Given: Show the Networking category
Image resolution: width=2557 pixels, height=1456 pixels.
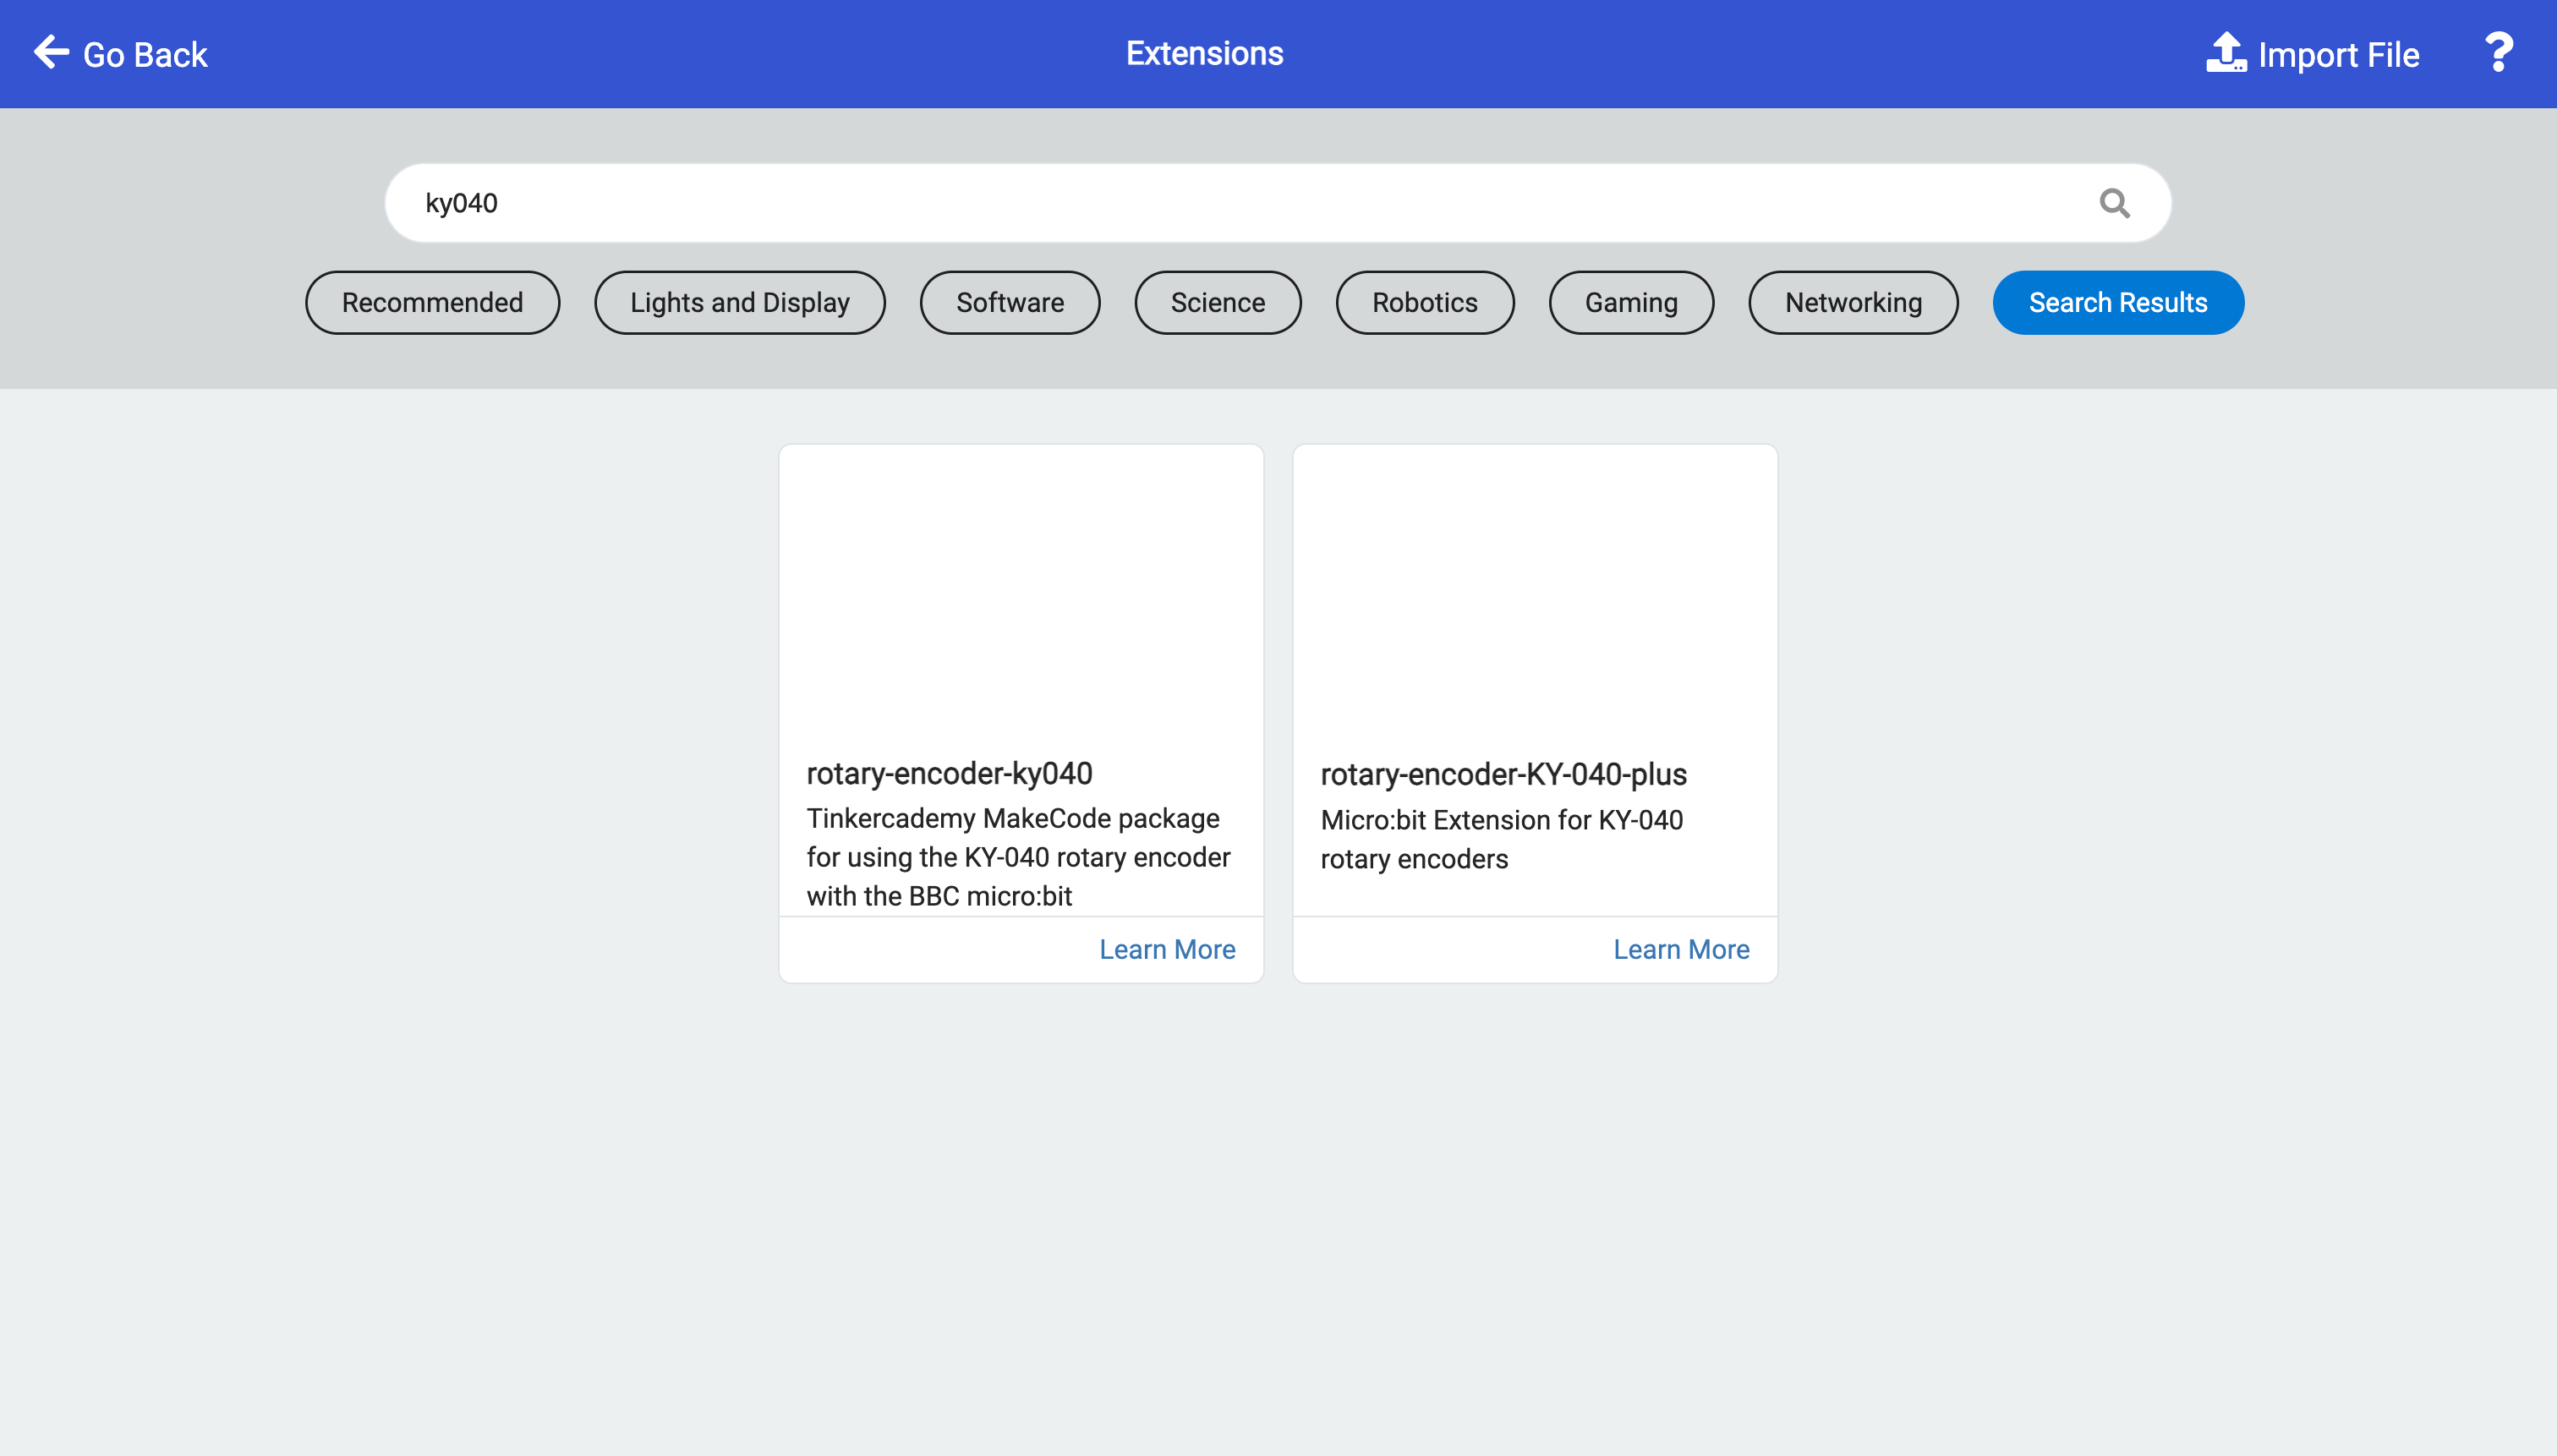Looking at the screenshot, I should click(1854, 303).
